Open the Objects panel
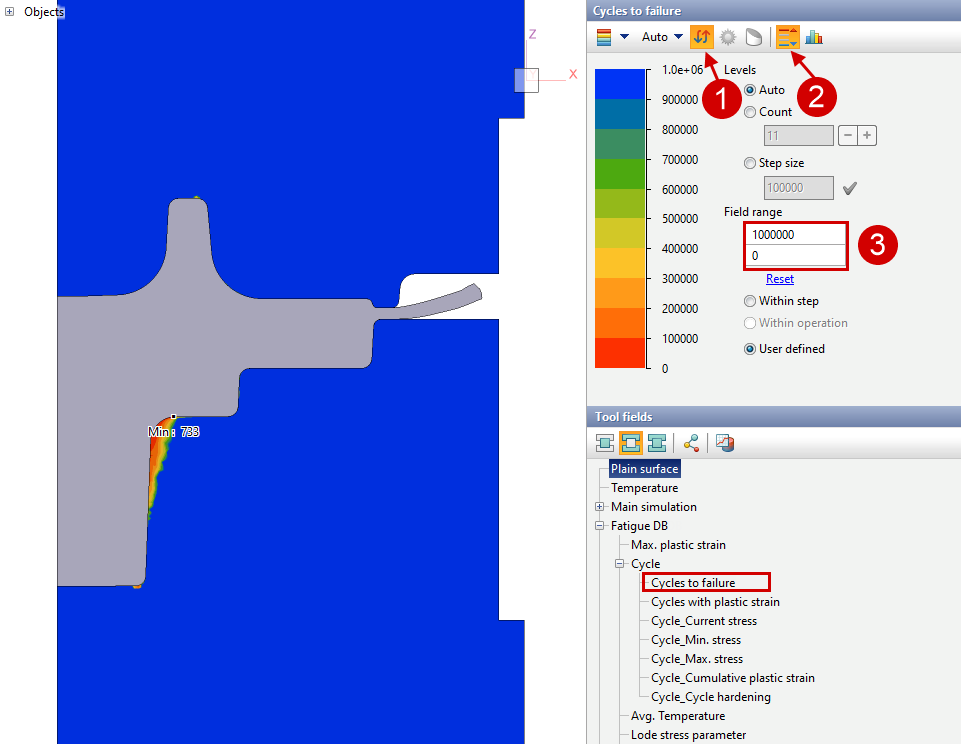 tap(9, 12)
